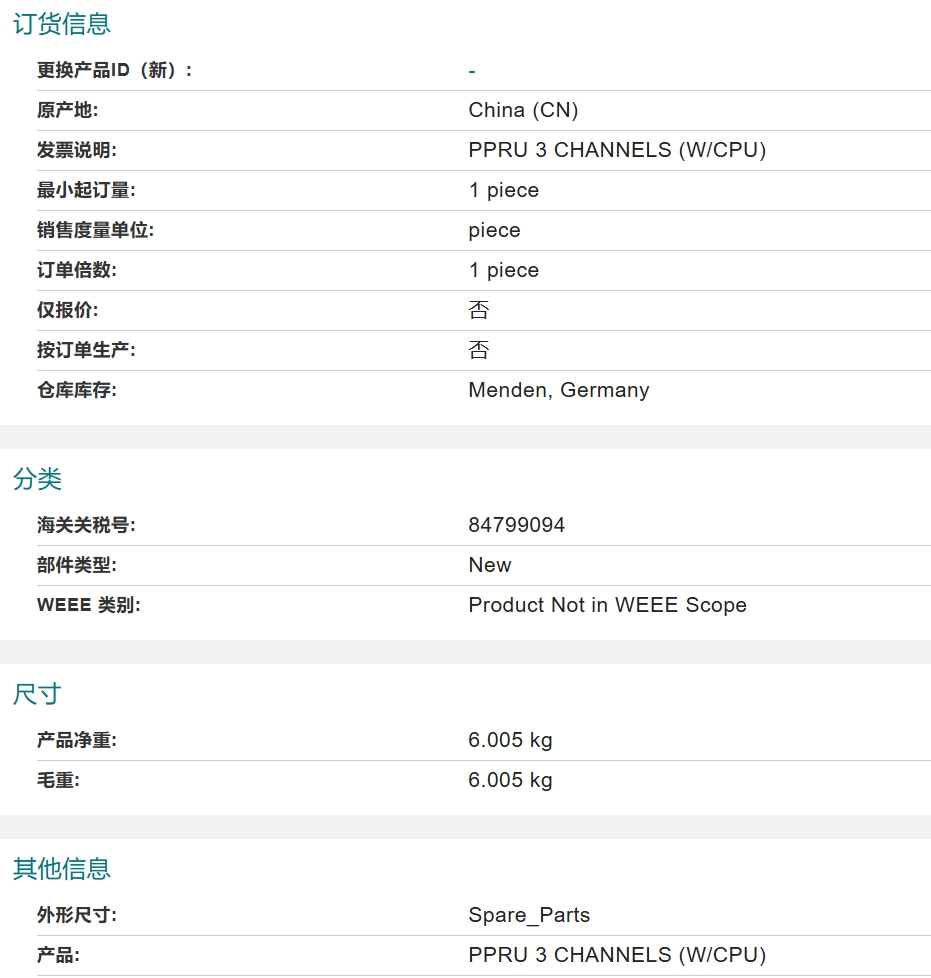The height and width of the screenshot is (978, 931).
Task: Select the 仅报价 否 value
Action: 478,310
